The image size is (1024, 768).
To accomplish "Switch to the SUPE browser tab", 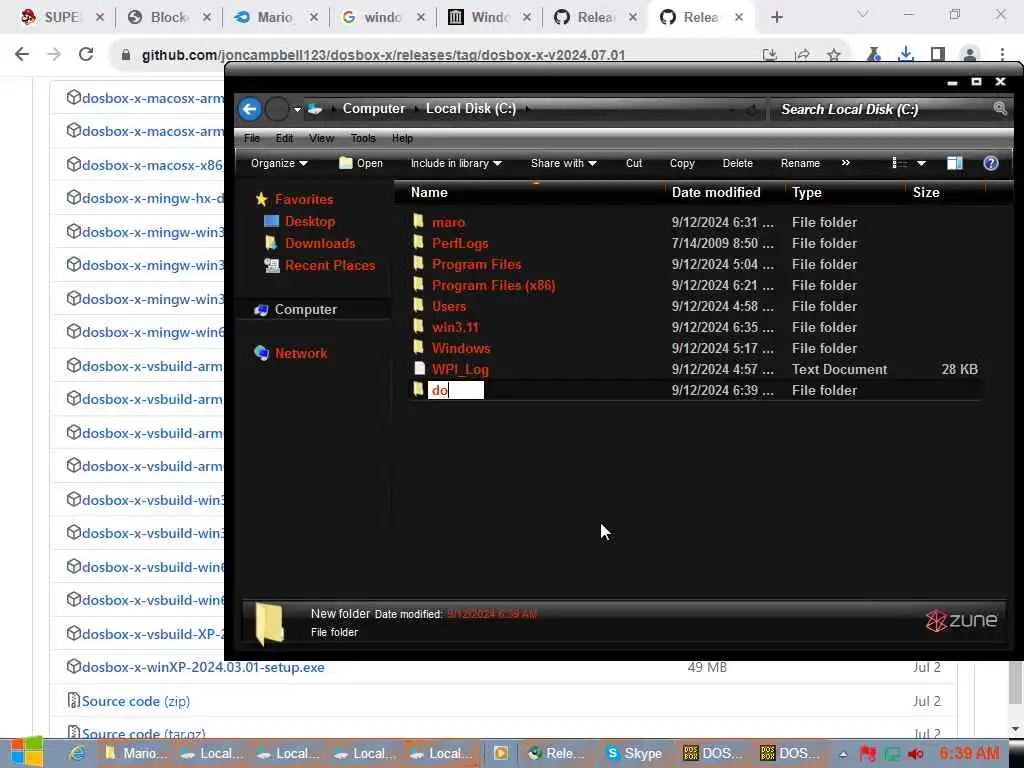I will coord(60,17).
